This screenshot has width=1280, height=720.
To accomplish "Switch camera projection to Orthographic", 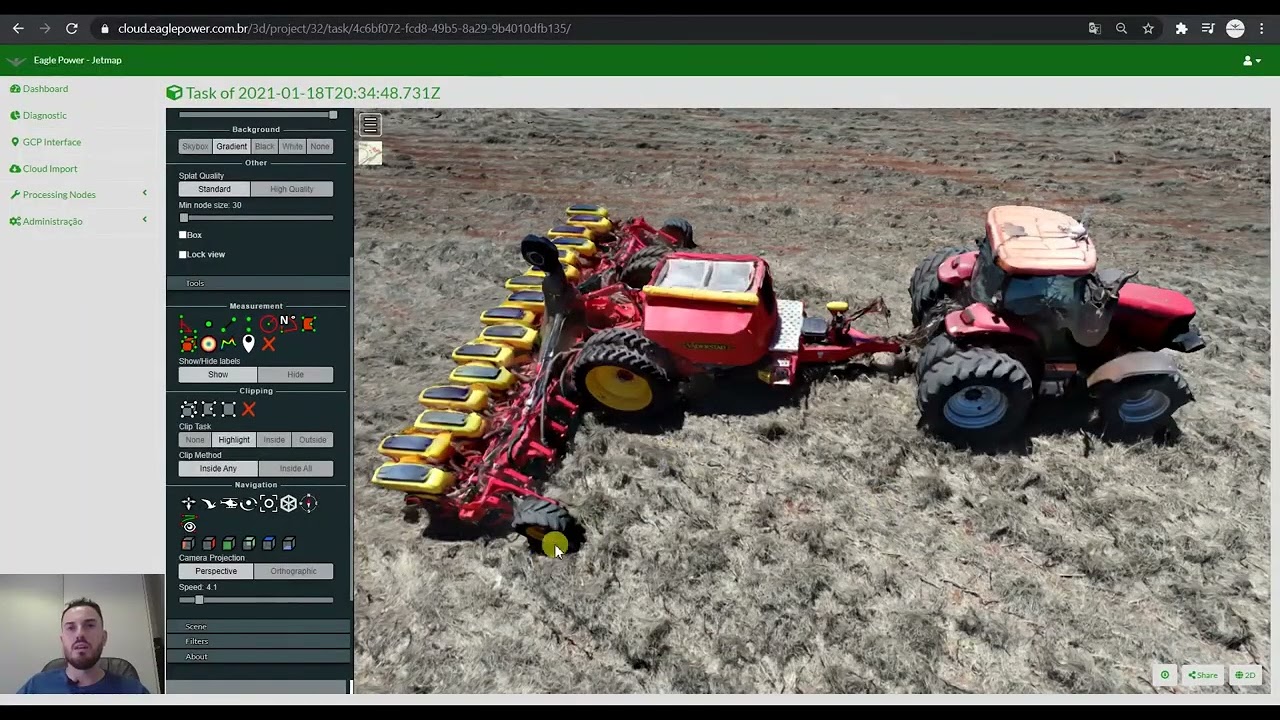I will coord(293,571).
